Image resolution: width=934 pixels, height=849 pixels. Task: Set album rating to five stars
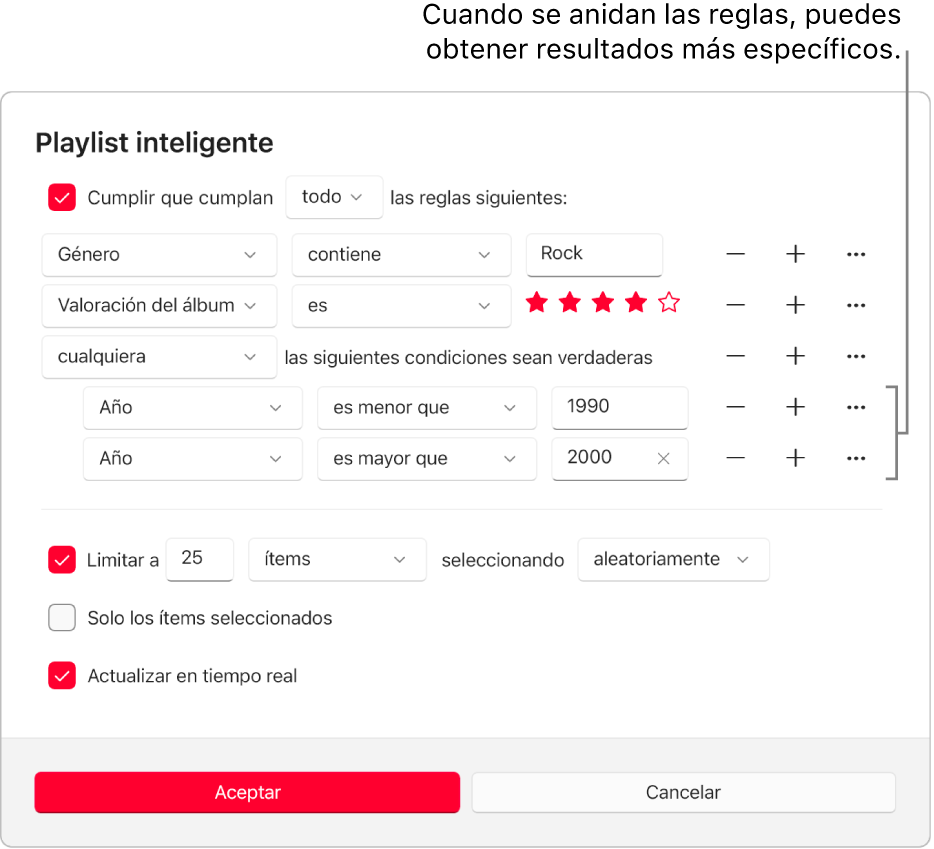[x=668, y=301]
